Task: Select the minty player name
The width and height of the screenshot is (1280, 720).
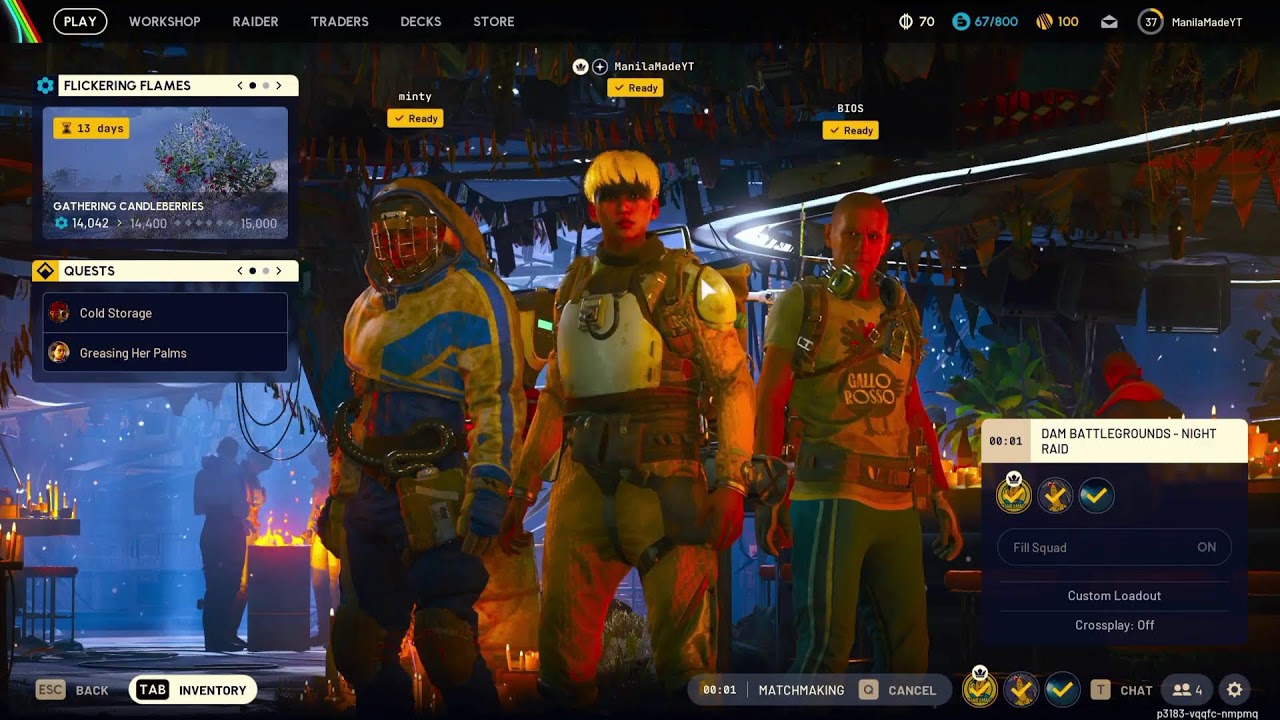Action: [415, 97]
